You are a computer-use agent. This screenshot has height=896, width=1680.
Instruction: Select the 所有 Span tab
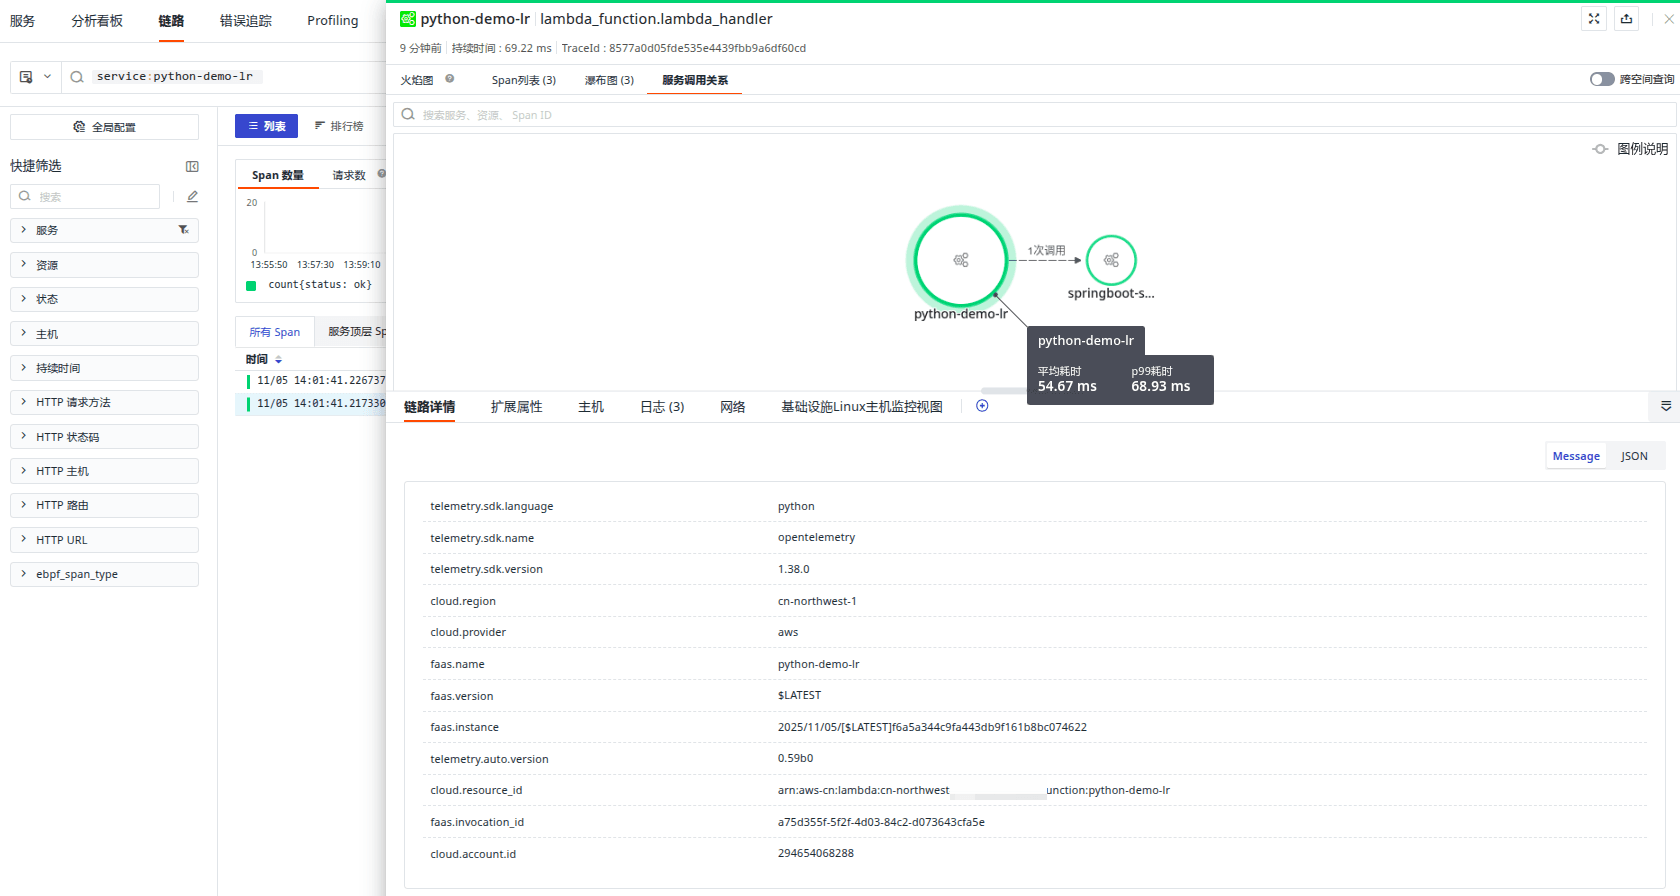(274, 332)
